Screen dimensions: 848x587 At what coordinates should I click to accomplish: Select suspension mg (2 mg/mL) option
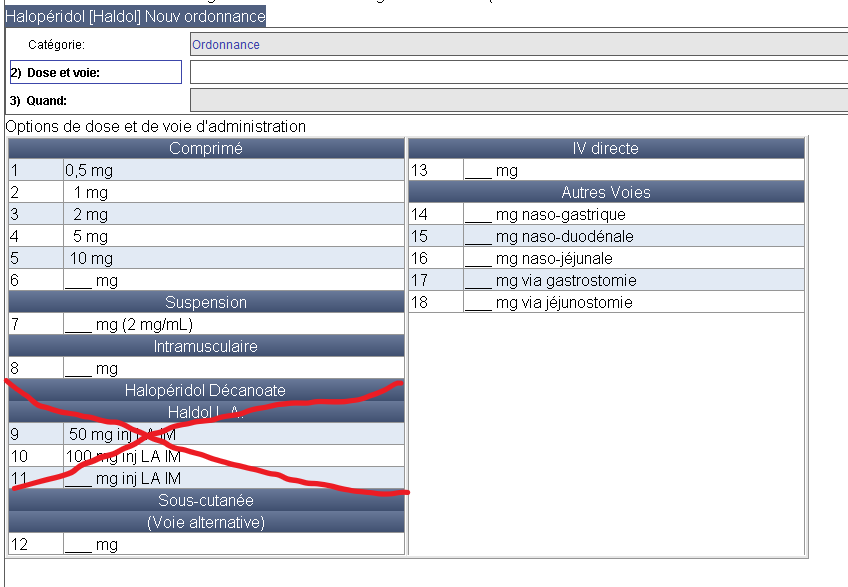(x=128, y=324)
